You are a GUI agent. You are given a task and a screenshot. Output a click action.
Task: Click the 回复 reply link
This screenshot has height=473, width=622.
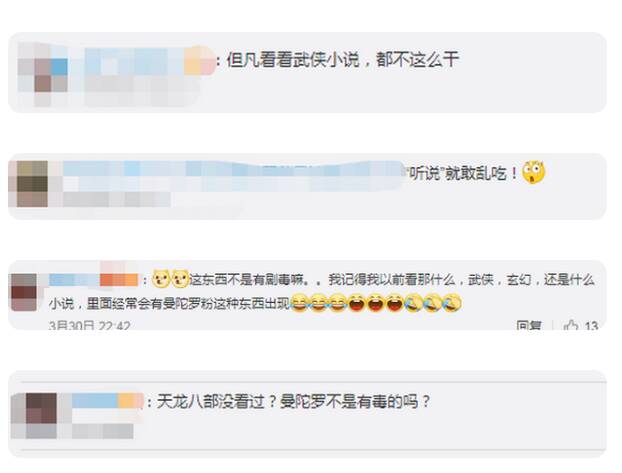pyautogui.click(x=529, y=326)
